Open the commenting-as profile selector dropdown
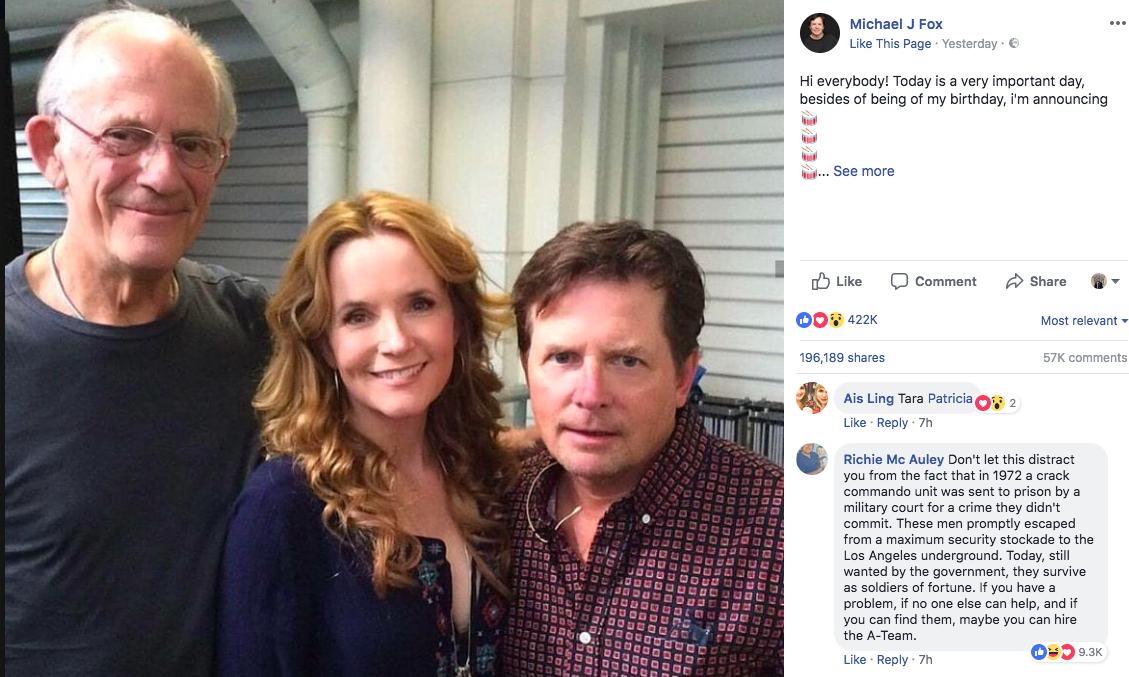 [1105, 281]
